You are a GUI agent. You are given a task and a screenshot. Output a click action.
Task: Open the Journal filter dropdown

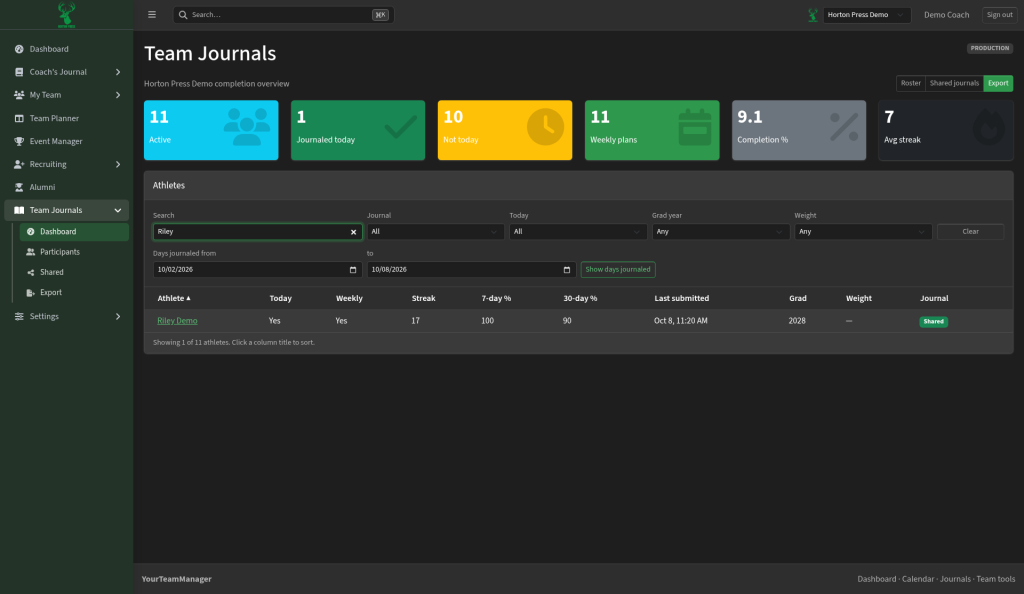pos(435,232)
